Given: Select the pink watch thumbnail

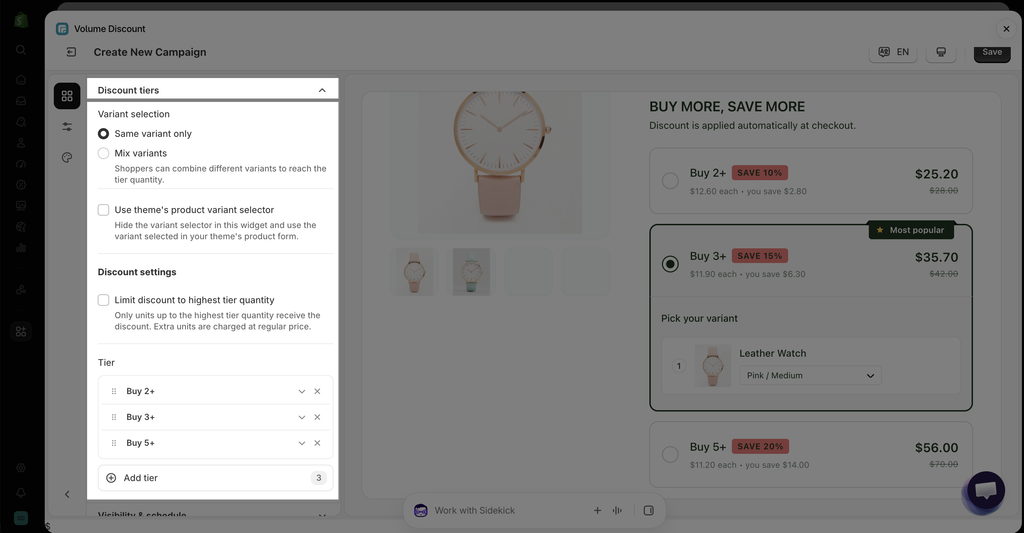Looking at the screenshot, I should (x=414, y=272).
